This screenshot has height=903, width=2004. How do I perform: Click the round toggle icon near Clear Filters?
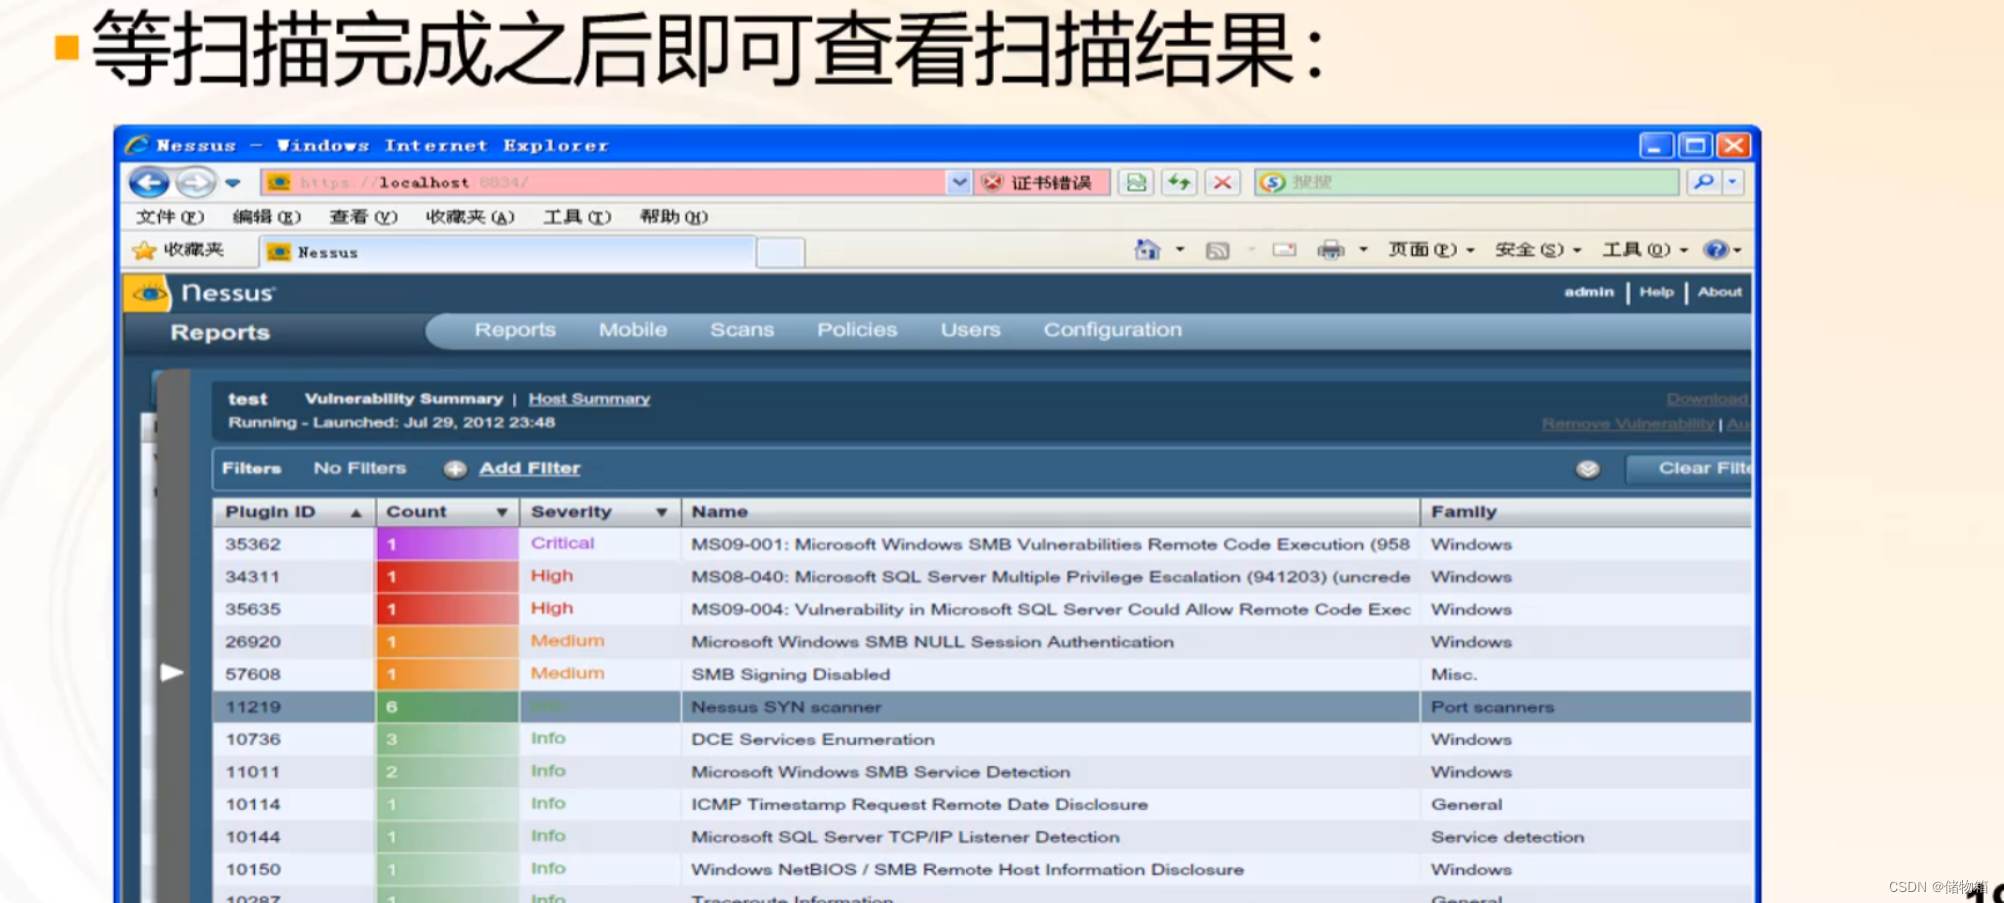click(1587, 469)
